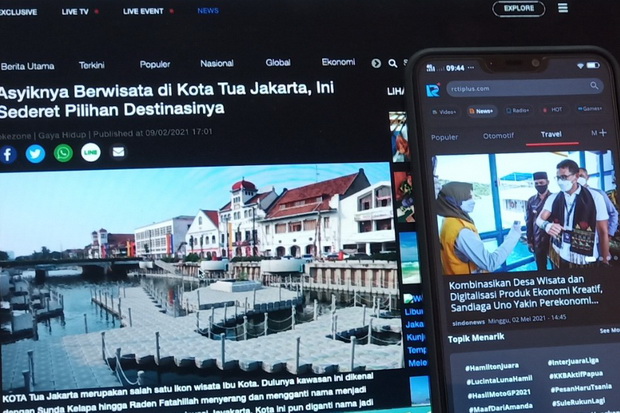Tap Radio+ chip on phone
Viewport: 620px width, 413px height.
517,110
